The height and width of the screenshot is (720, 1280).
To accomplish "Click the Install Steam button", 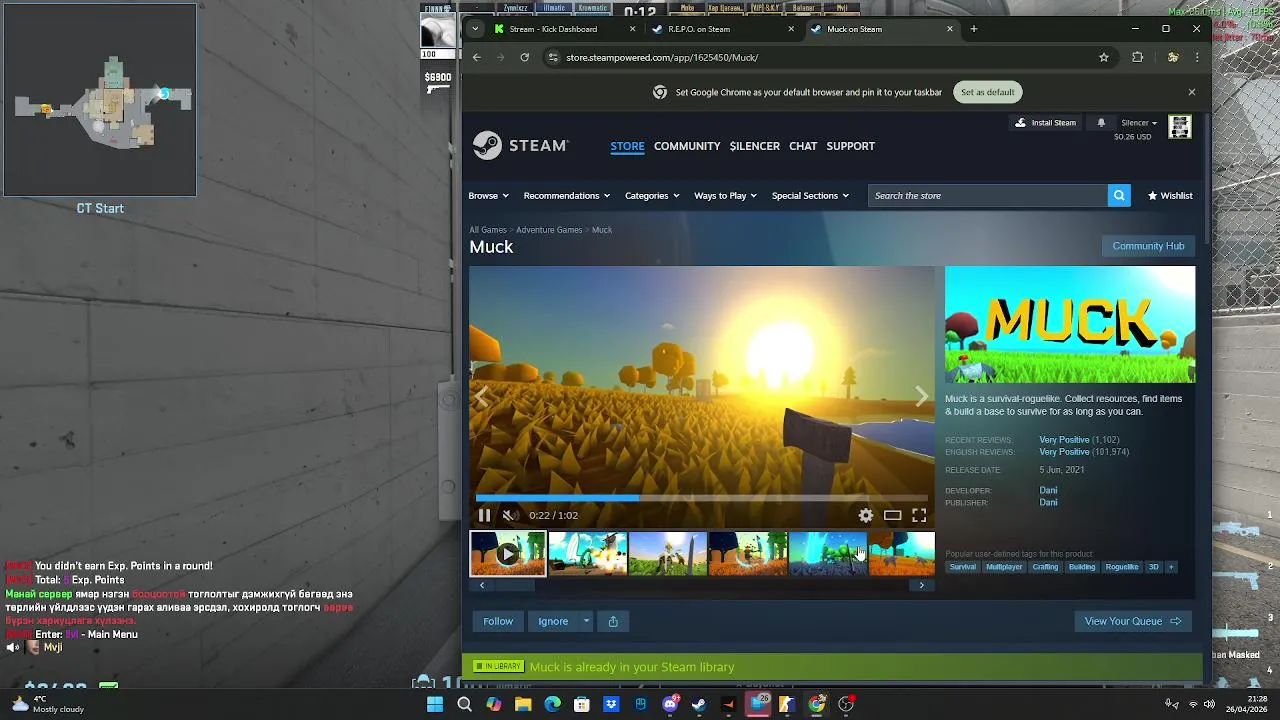I will [x=1046, y=123].
